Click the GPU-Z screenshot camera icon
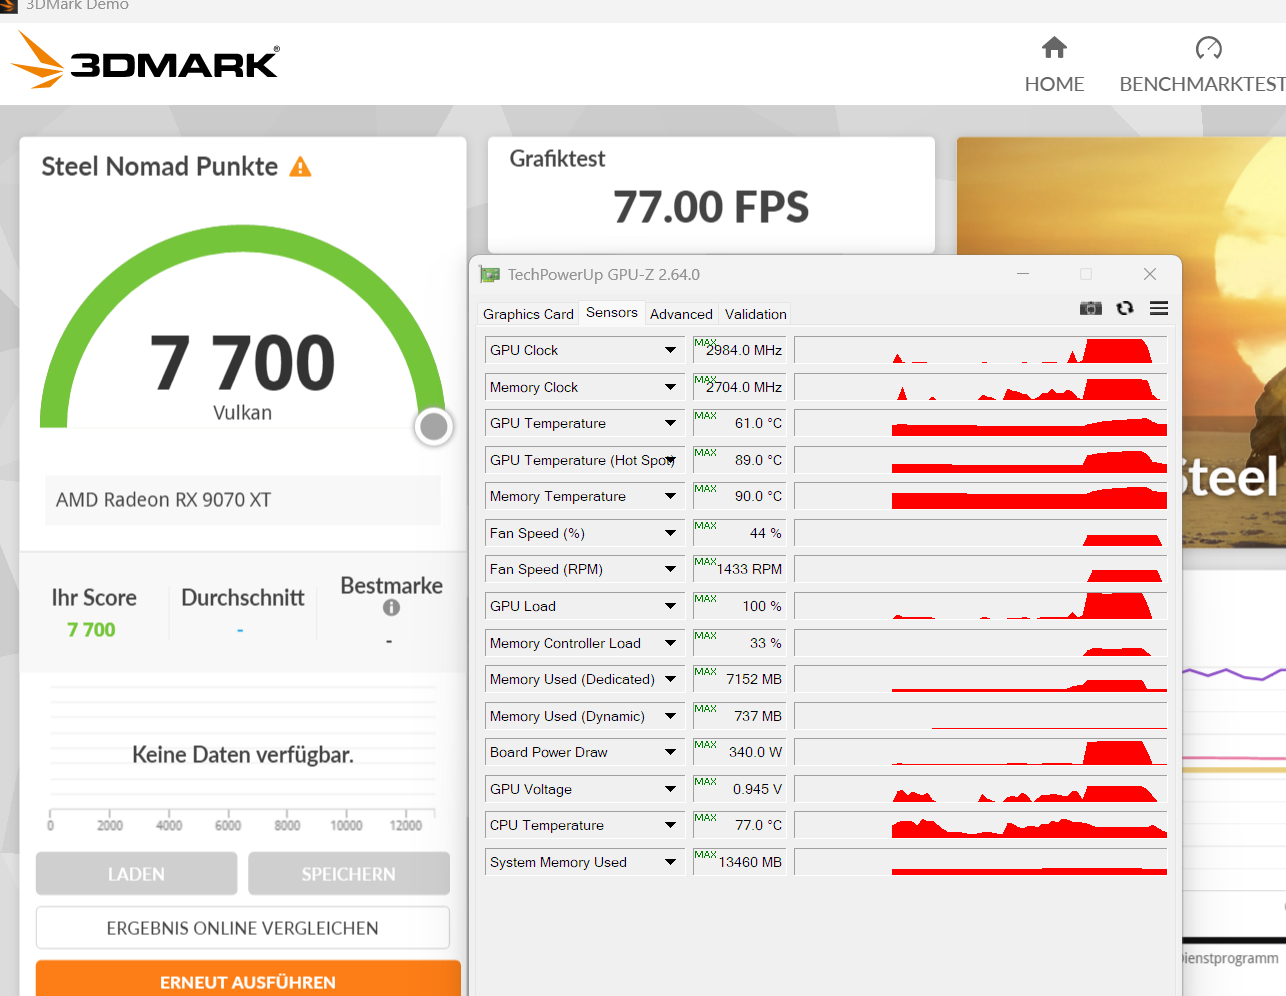This screenshot has width=1286, height=996. [x=1090, y=308]
